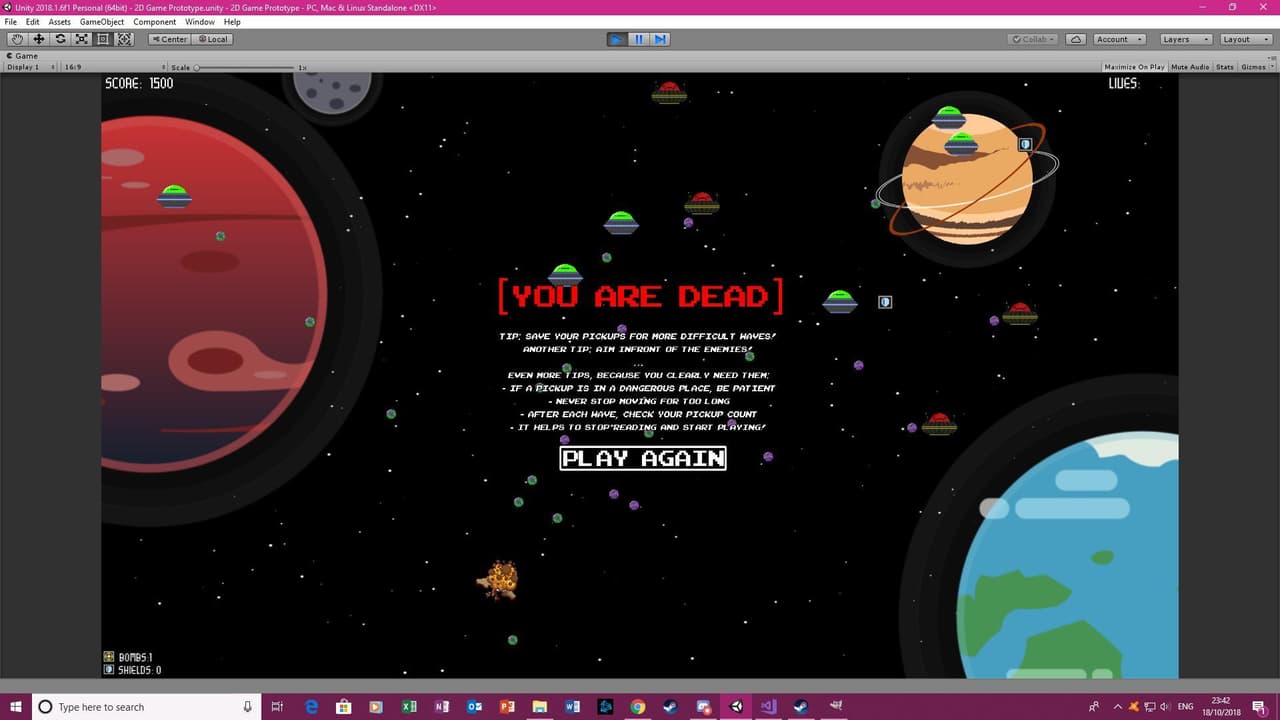Open the GameObject menu
The height and width of the screenshot is (720, 1280).
[102, 22]
